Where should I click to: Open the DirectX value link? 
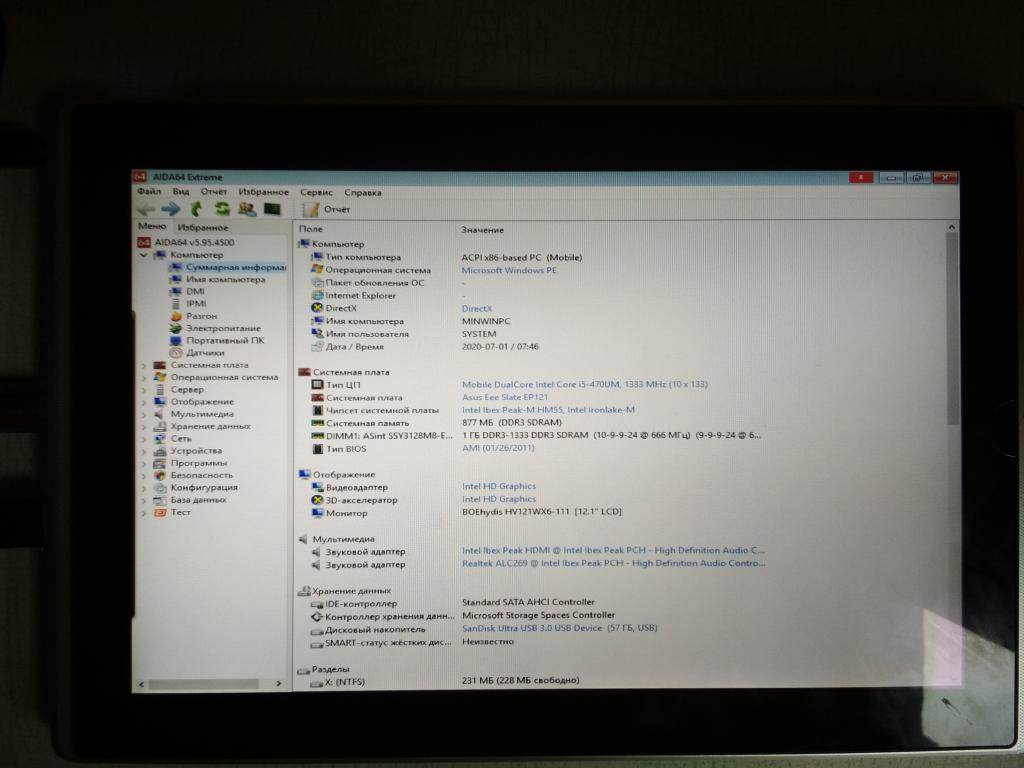(477, 309)
